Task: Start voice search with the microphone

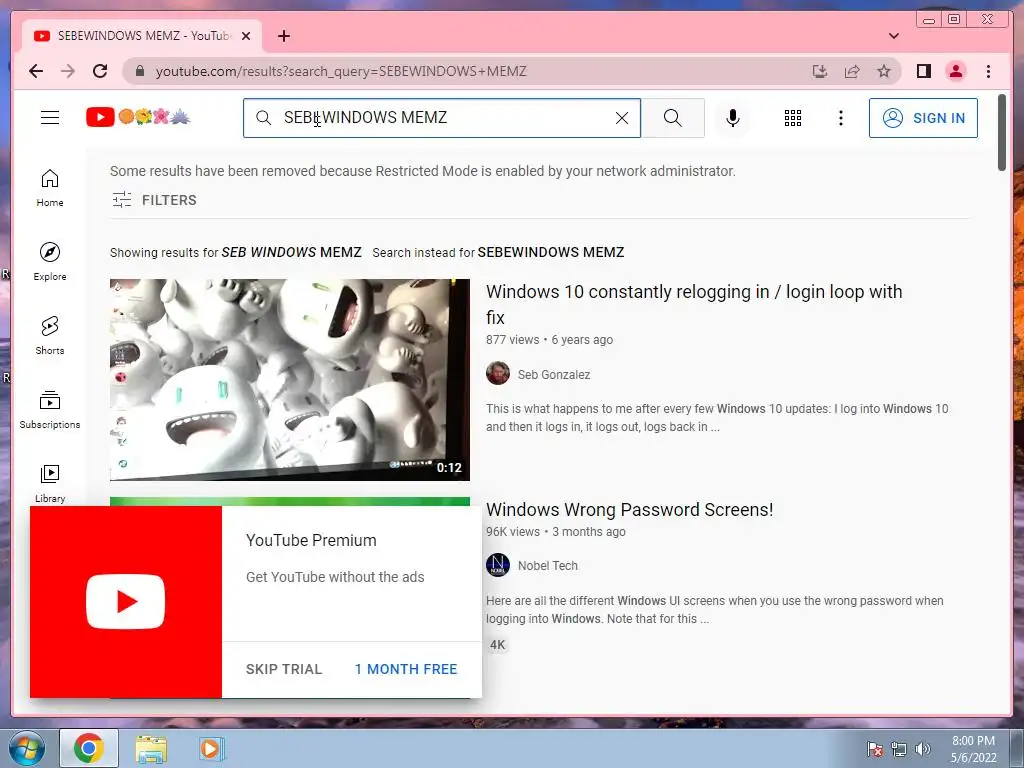Action: coord(733,118)
